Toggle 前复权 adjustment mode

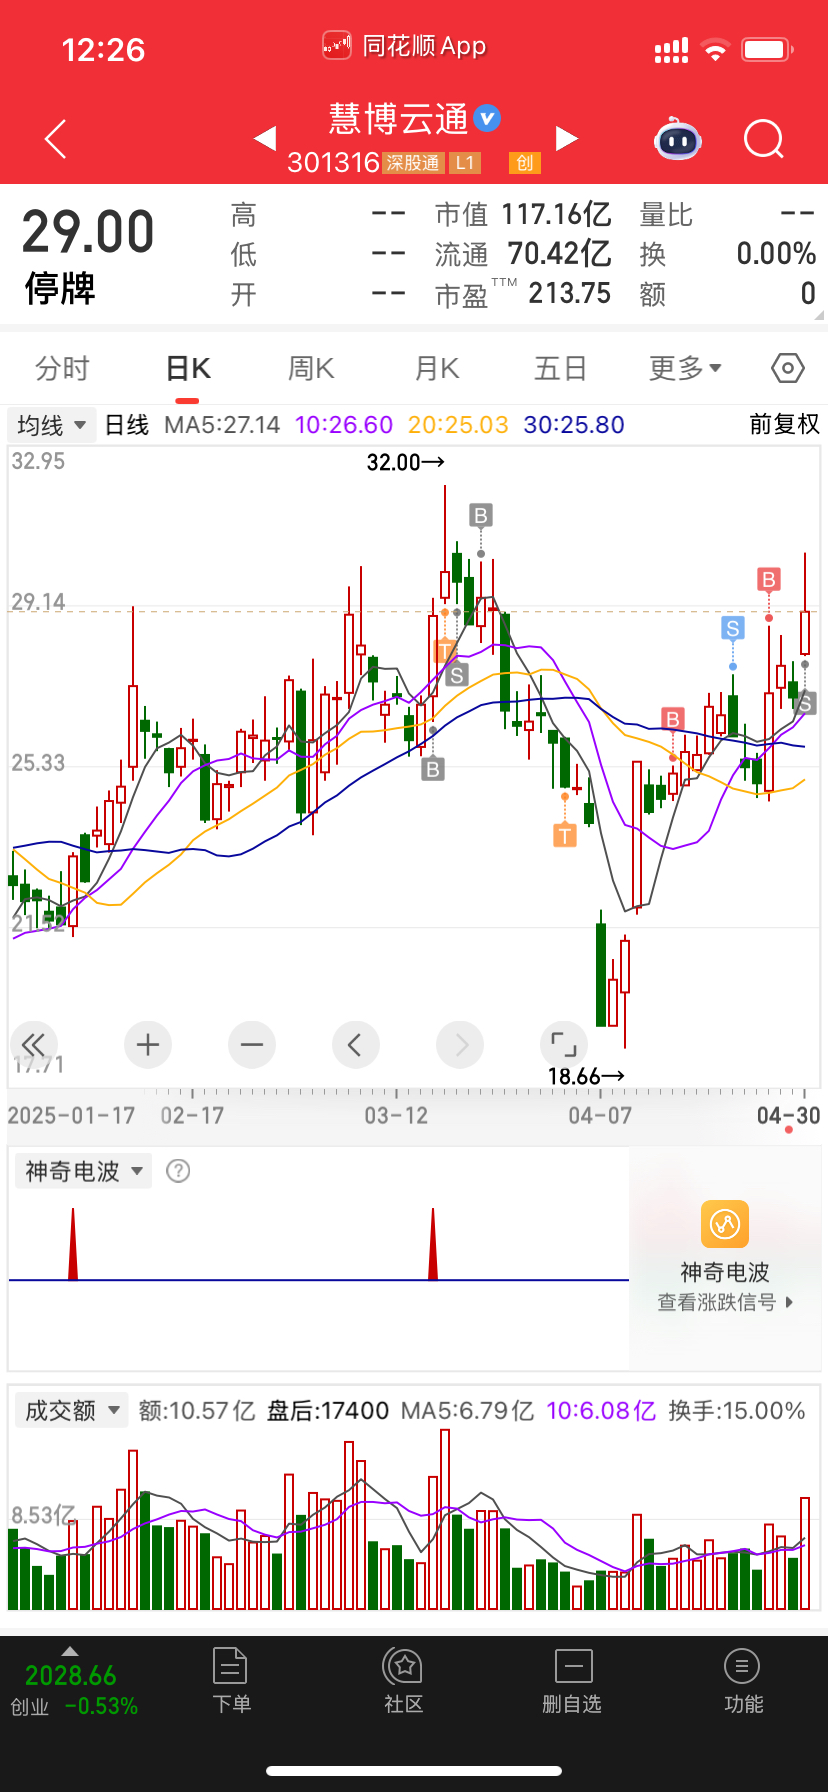pos(785,425)
